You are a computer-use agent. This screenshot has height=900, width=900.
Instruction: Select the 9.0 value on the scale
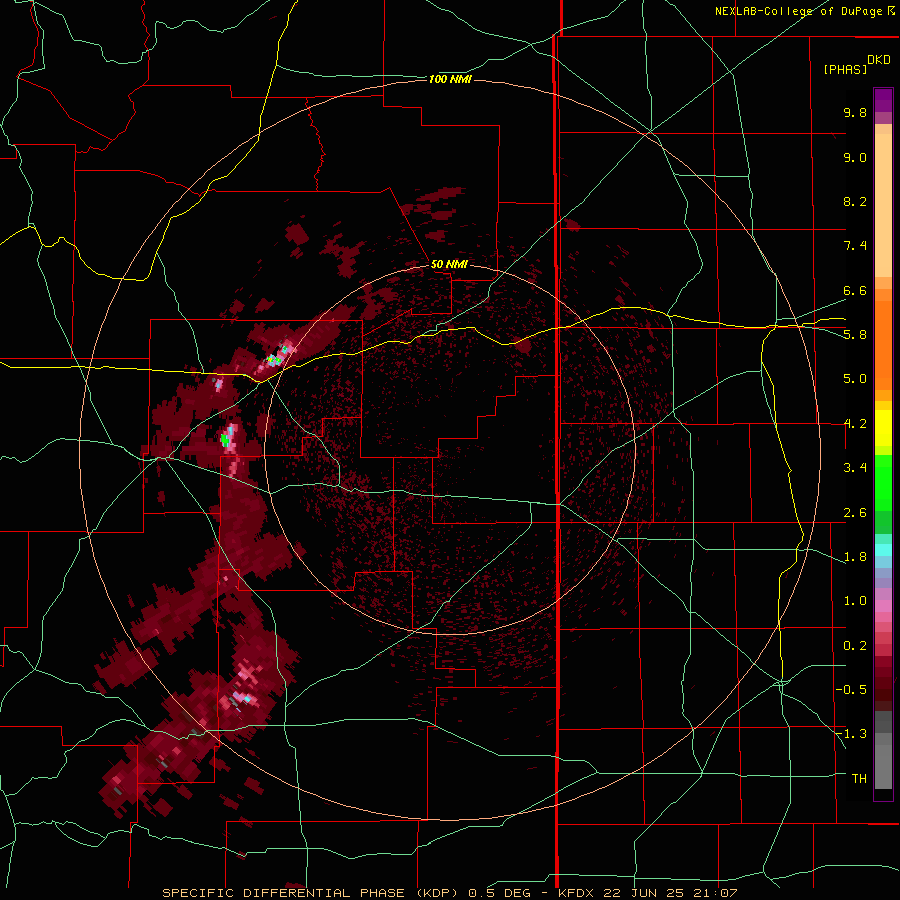click(x=855, y=157)
